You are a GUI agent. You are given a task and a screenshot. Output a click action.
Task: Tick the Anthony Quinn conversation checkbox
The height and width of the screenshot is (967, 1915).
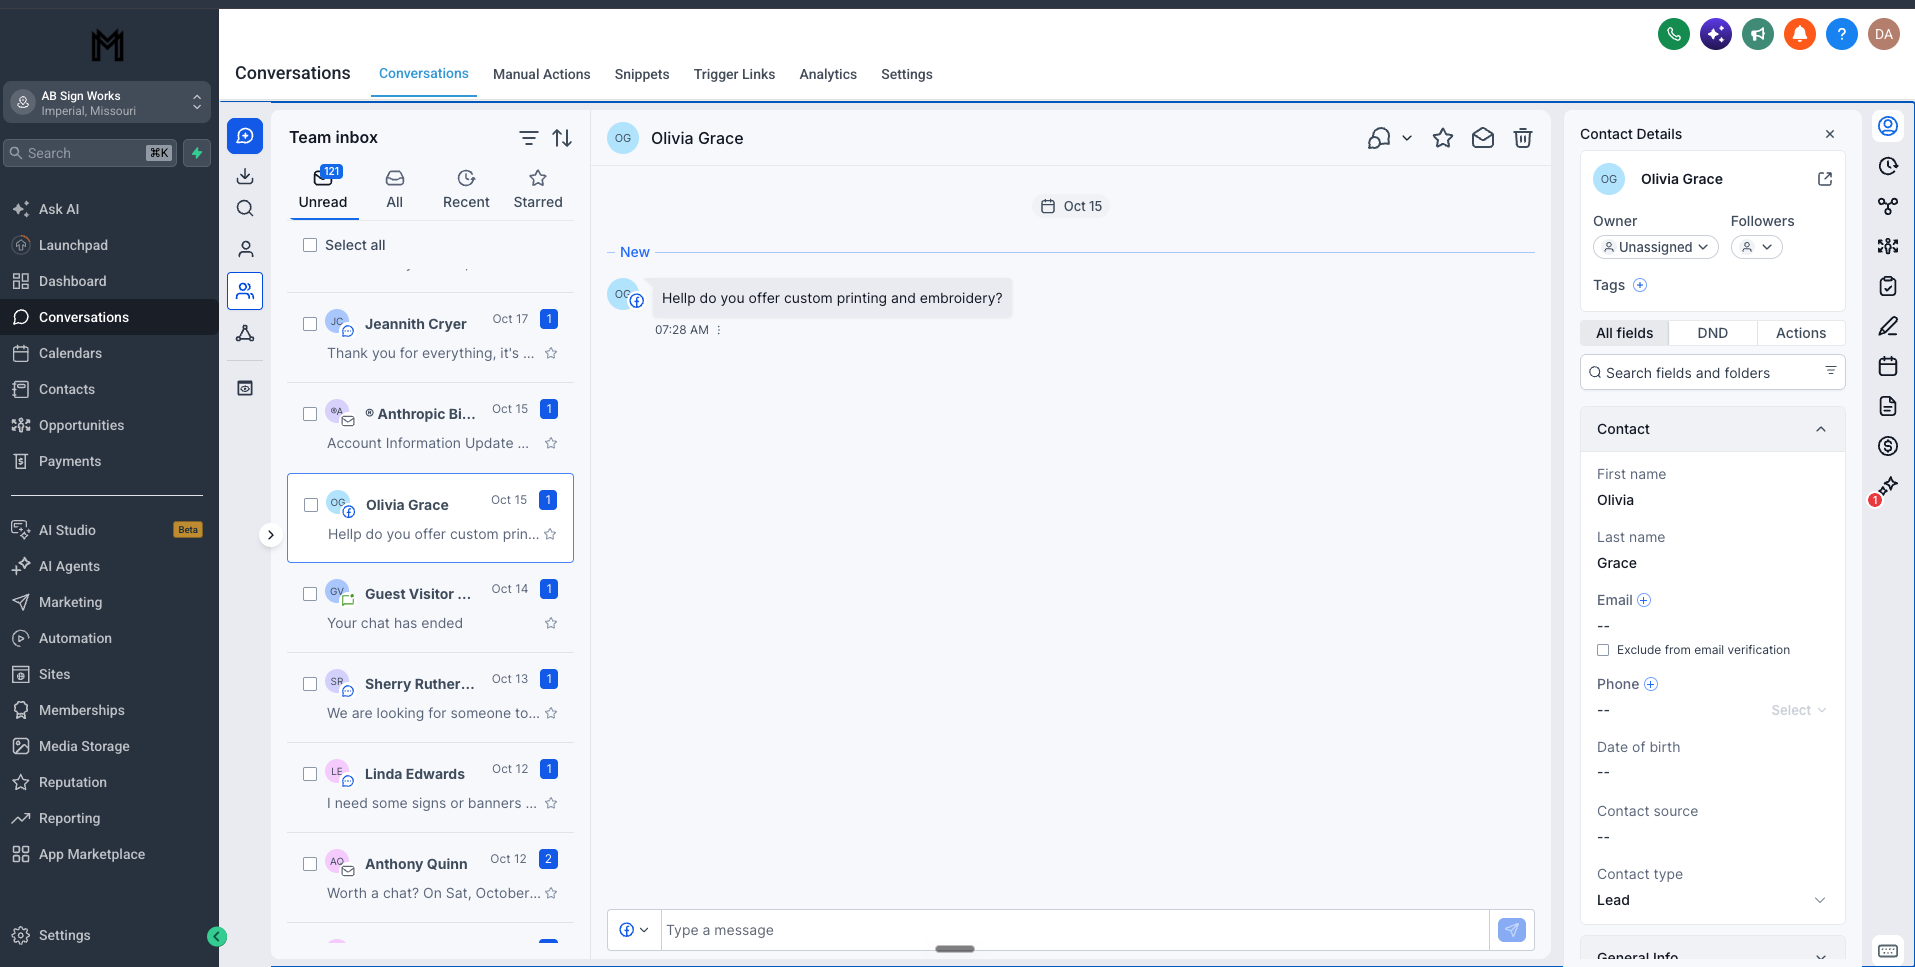coord(310,864)
